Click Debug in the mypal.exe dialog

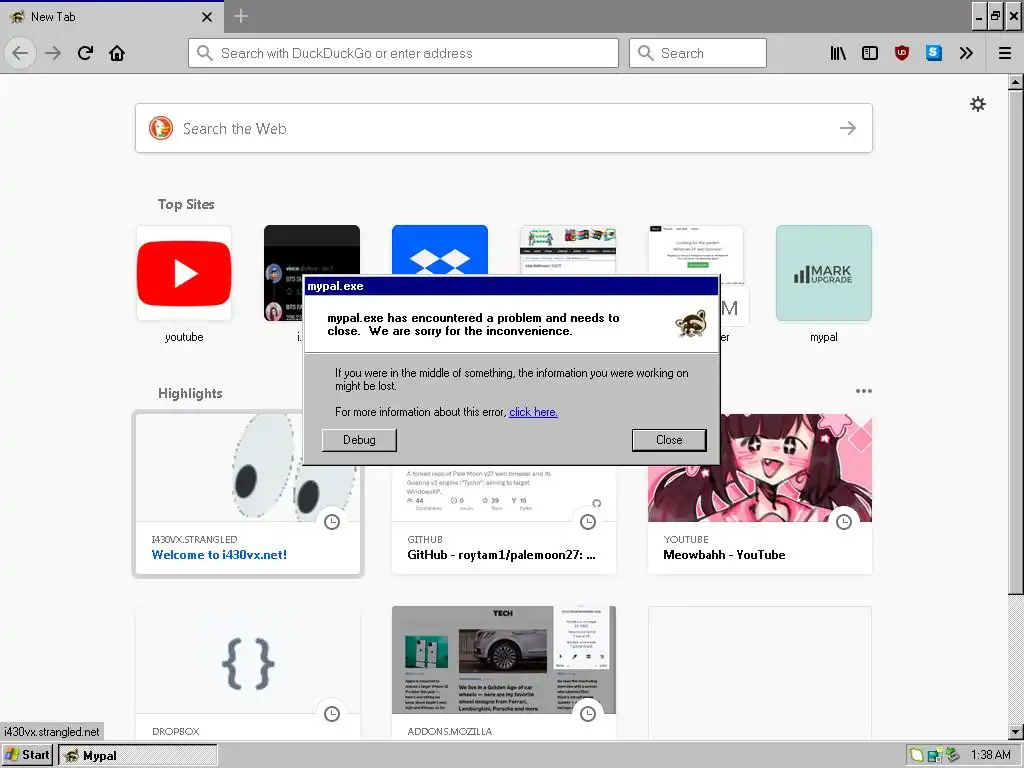pos(359,440)
